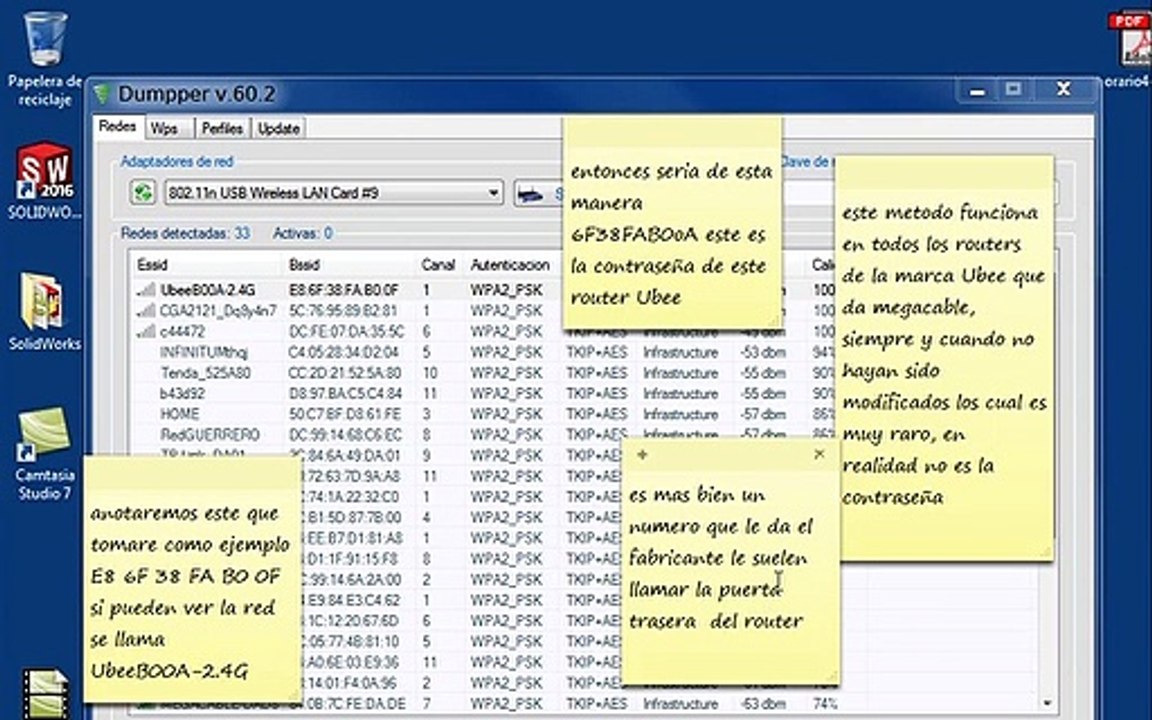Click the sticky note reading 'este metodo funciona'
The width and height of the screenshot is (1152, 720).
tap(944, 357)
